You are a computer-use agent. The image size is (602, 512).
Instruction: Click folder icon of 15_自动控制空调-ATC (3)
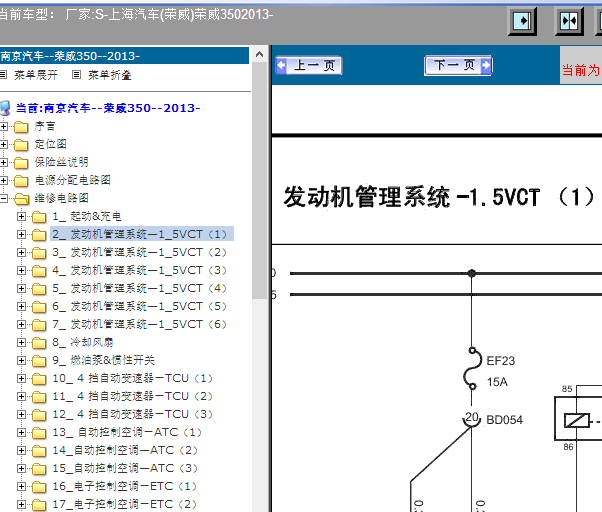pos(39,469)
